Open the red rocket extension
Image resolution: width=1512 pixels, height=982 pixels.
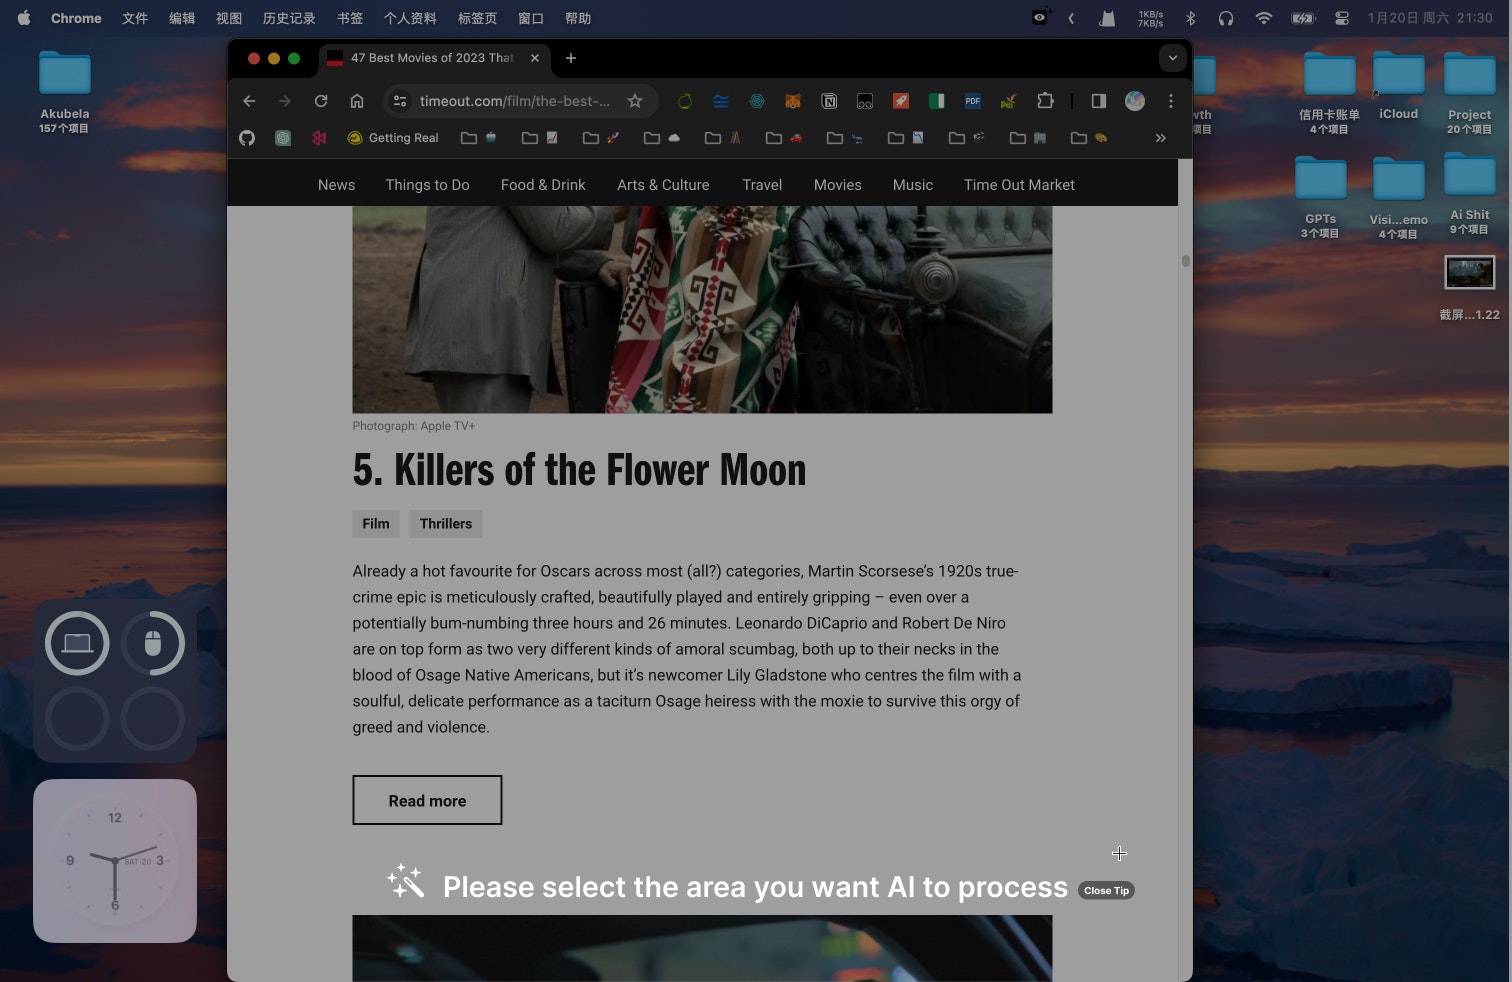tap(900, 101)
